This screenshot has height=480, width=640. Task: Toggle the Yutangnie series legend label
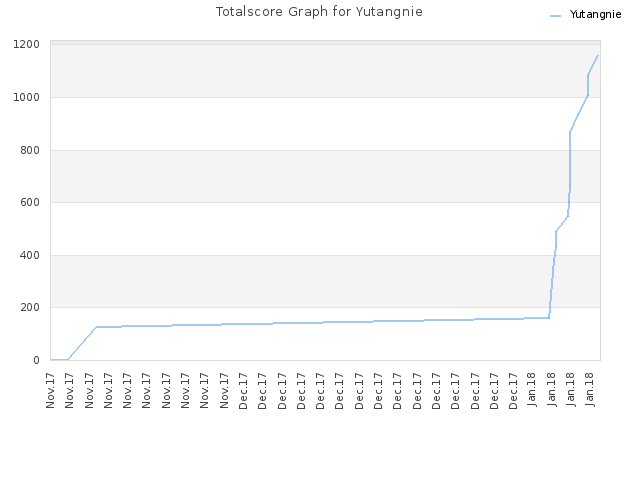pyautogui.click(x=596, y=15)
